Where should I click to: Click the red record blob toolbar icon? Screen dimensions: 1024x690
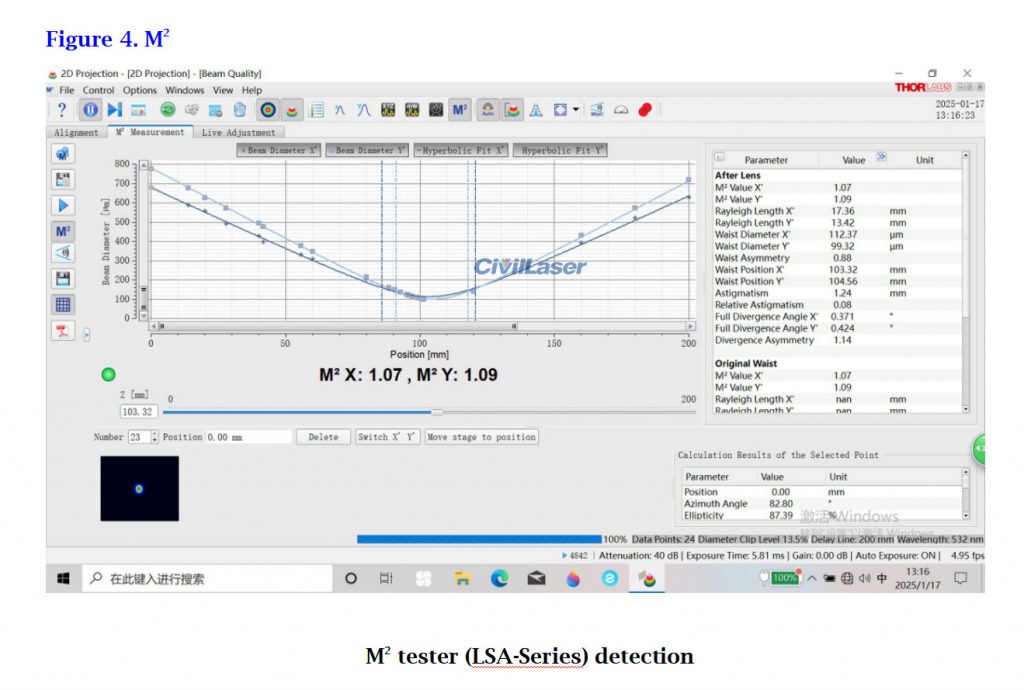645,110
